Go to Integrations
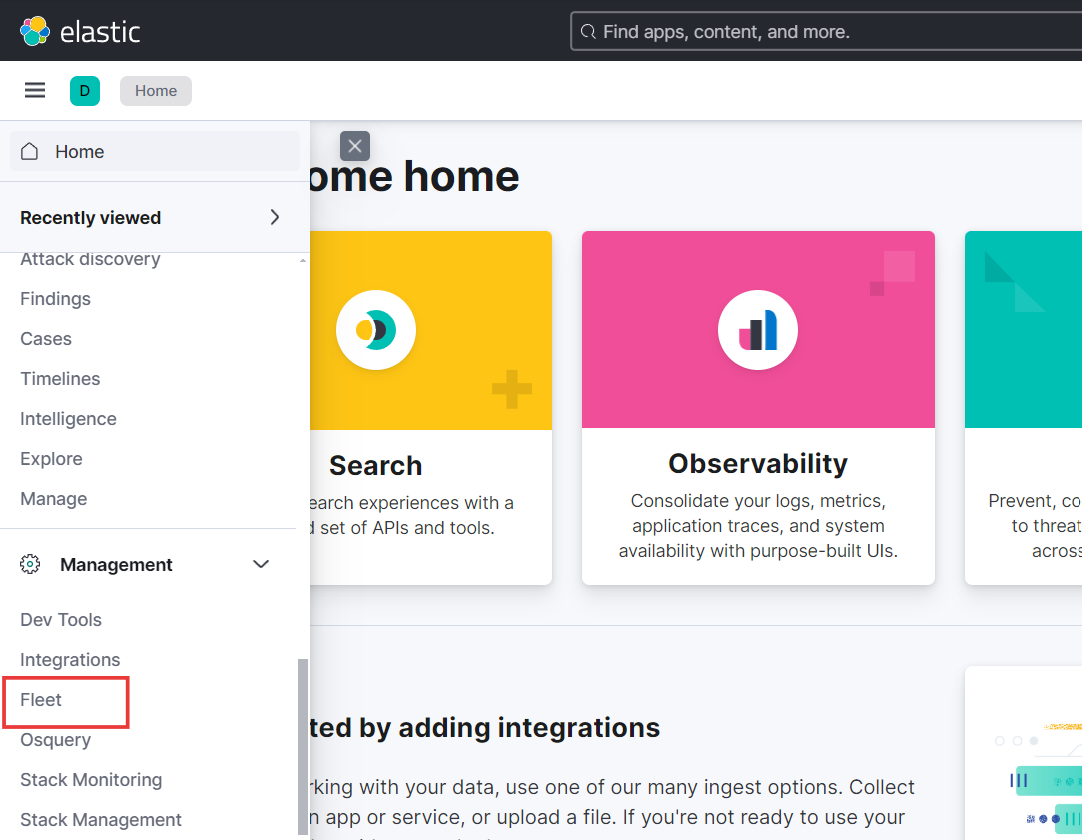Image resolution: width=1082 pixels, height=840 pixels. [70, 660]
